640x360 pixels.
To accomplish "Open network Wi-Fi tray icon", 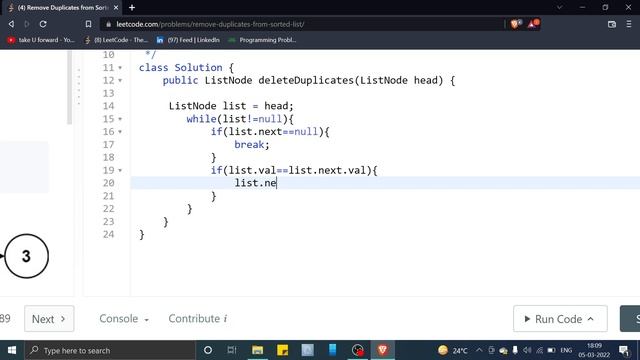I will click(x=540, y=350).
